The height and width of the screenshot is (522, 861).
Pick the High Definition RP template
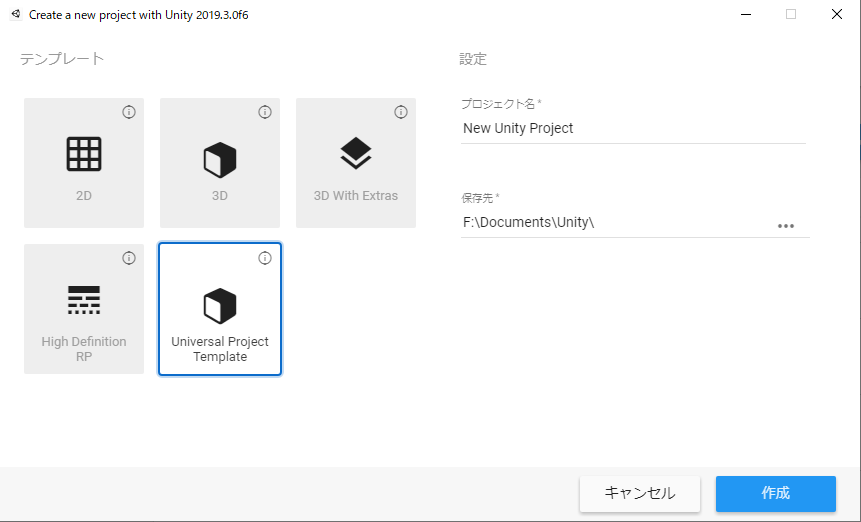(x=84, y=309)
